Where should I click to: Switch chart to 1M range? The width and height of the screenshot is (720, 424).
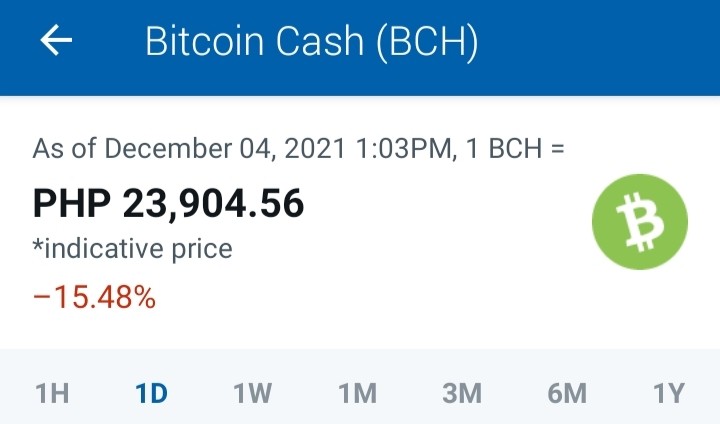(358, 394)
